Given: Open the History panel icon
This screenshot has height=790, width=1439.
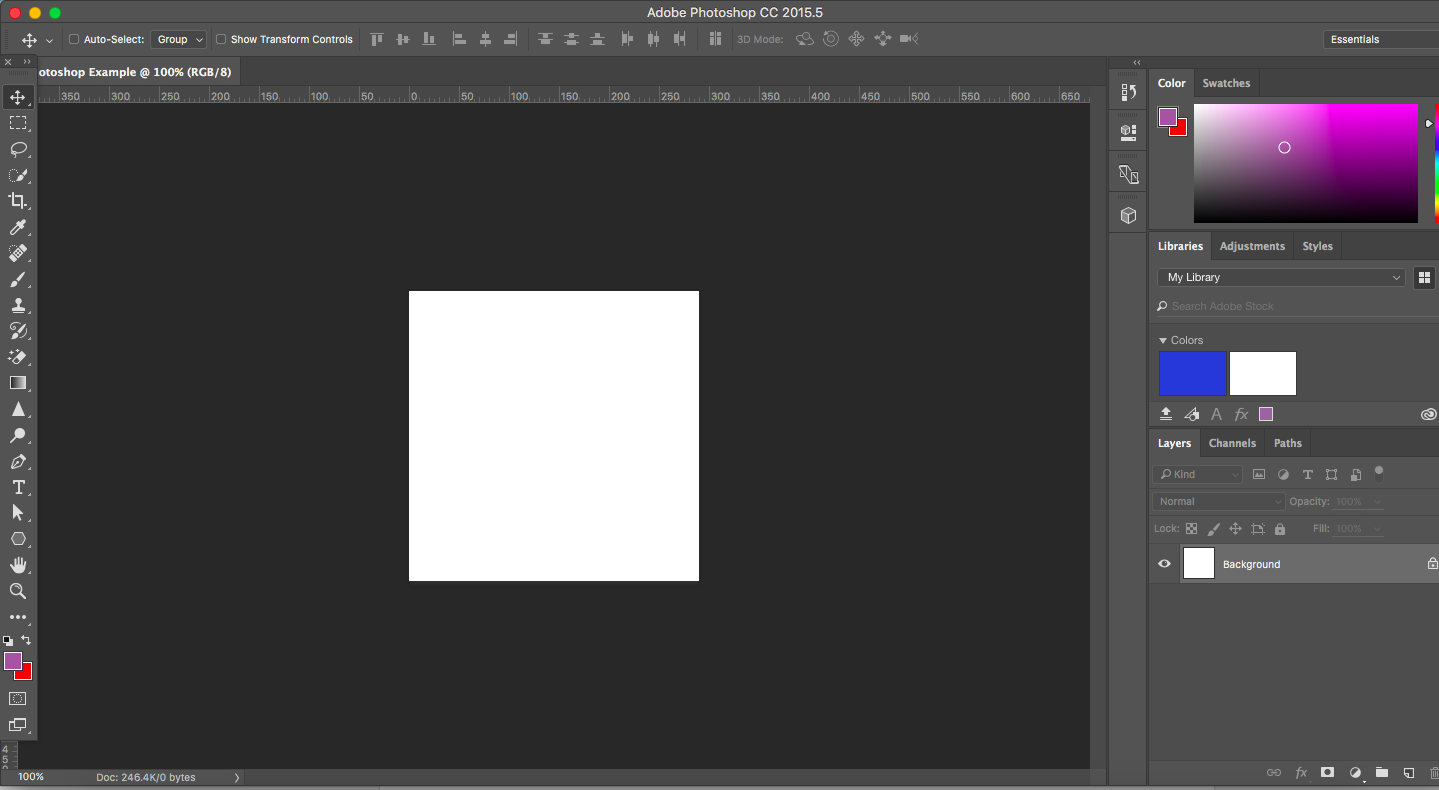Looking at the screenshot, I should pos(1129,92).
